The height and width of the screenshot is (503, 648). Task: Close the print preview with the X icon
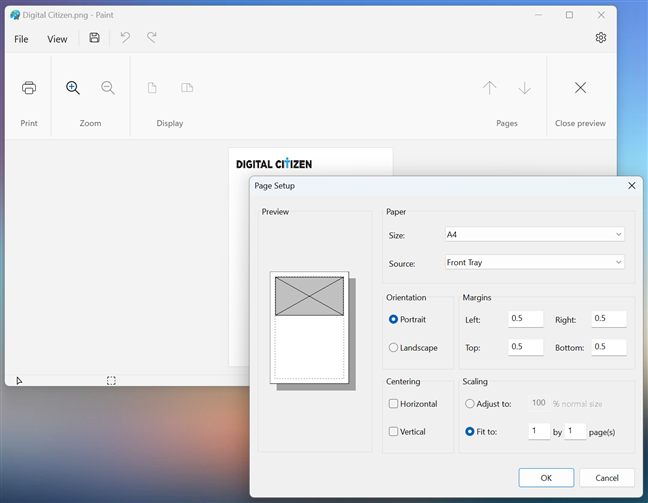pos(580,88)
